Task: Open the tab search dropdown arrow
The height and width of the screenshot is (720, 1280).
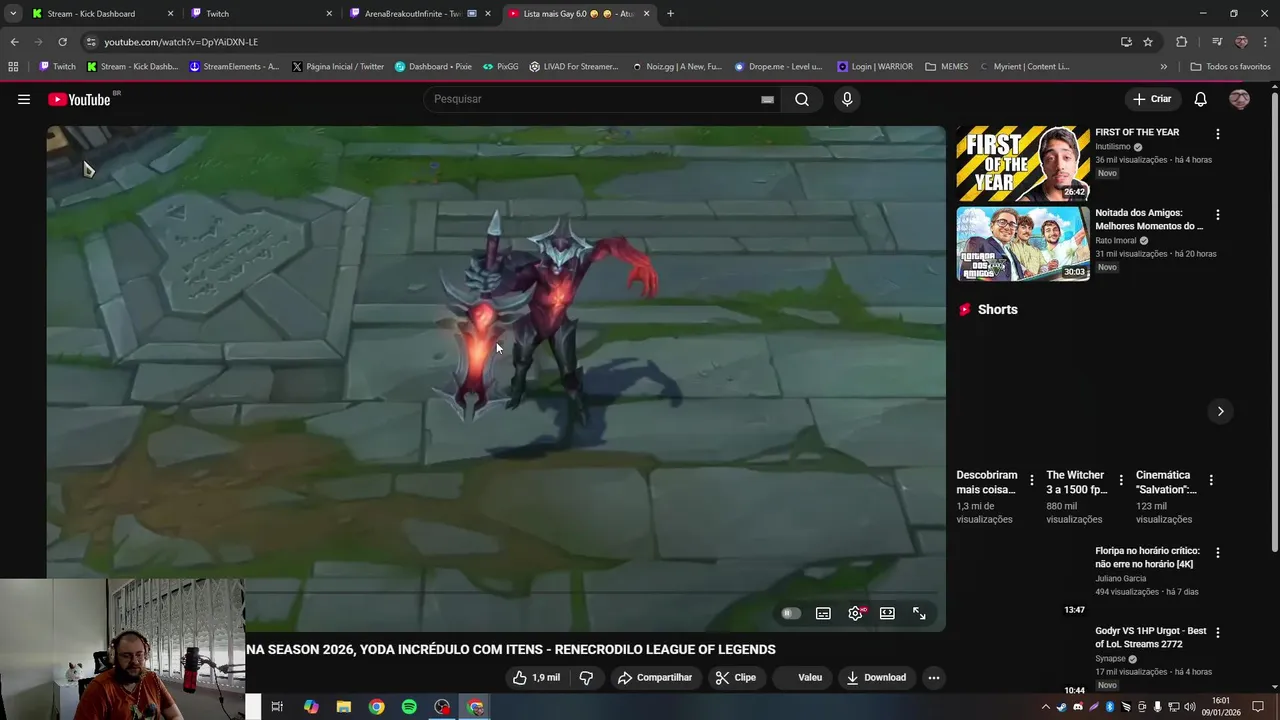Action: pyautogui.click(x=12, y=14)
